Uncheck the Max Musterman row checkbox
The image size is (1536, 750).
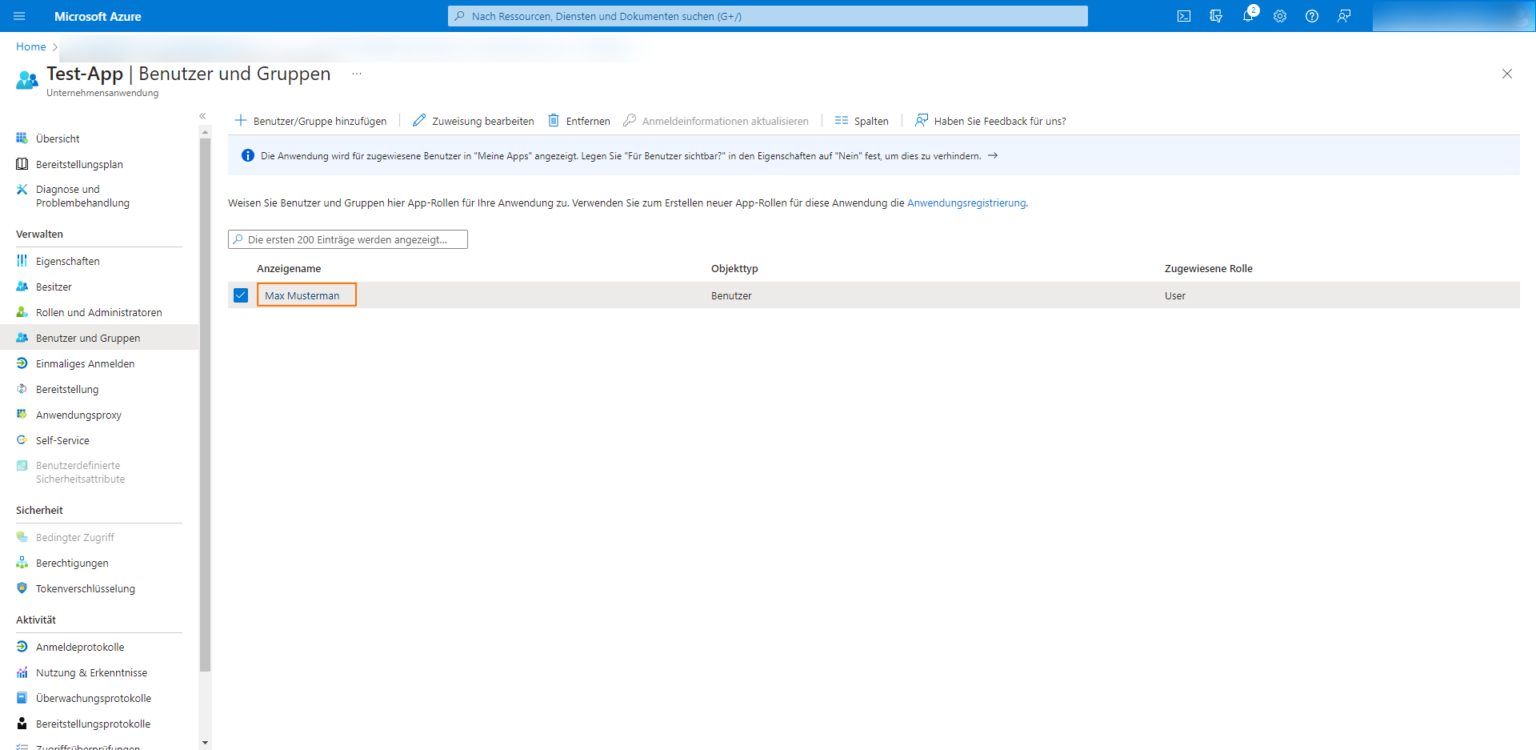[240, 295]
